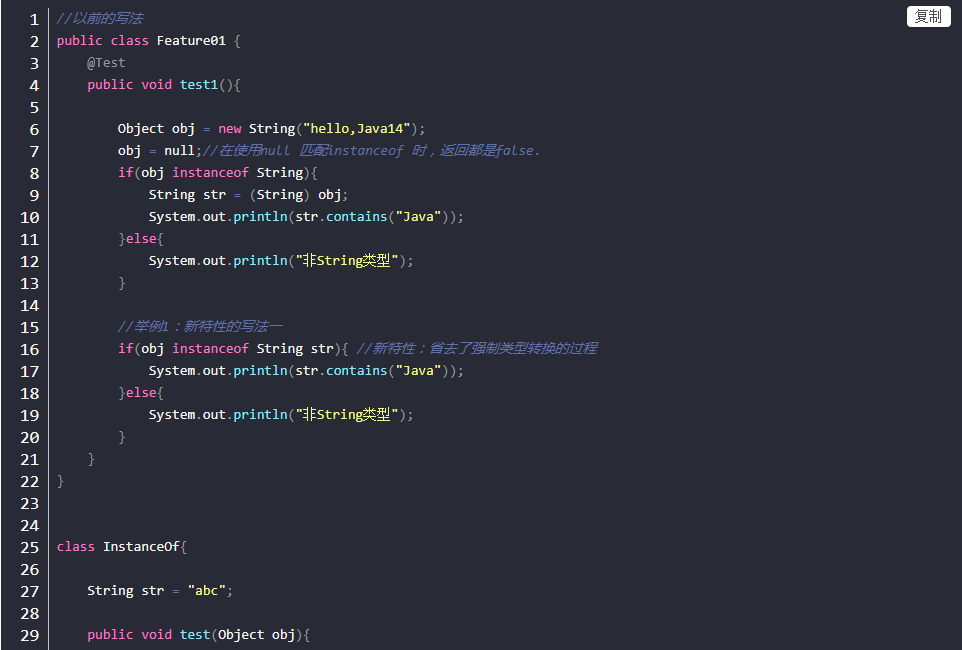Click 'println' on line 17
Image resolution: width=962 pixels, height=650 pixels.
[260, 371]
